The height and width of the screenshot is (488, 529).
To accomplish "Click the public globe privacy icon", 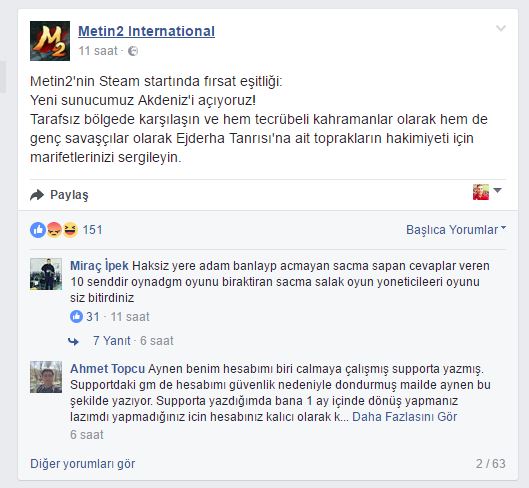I will 133,51.
